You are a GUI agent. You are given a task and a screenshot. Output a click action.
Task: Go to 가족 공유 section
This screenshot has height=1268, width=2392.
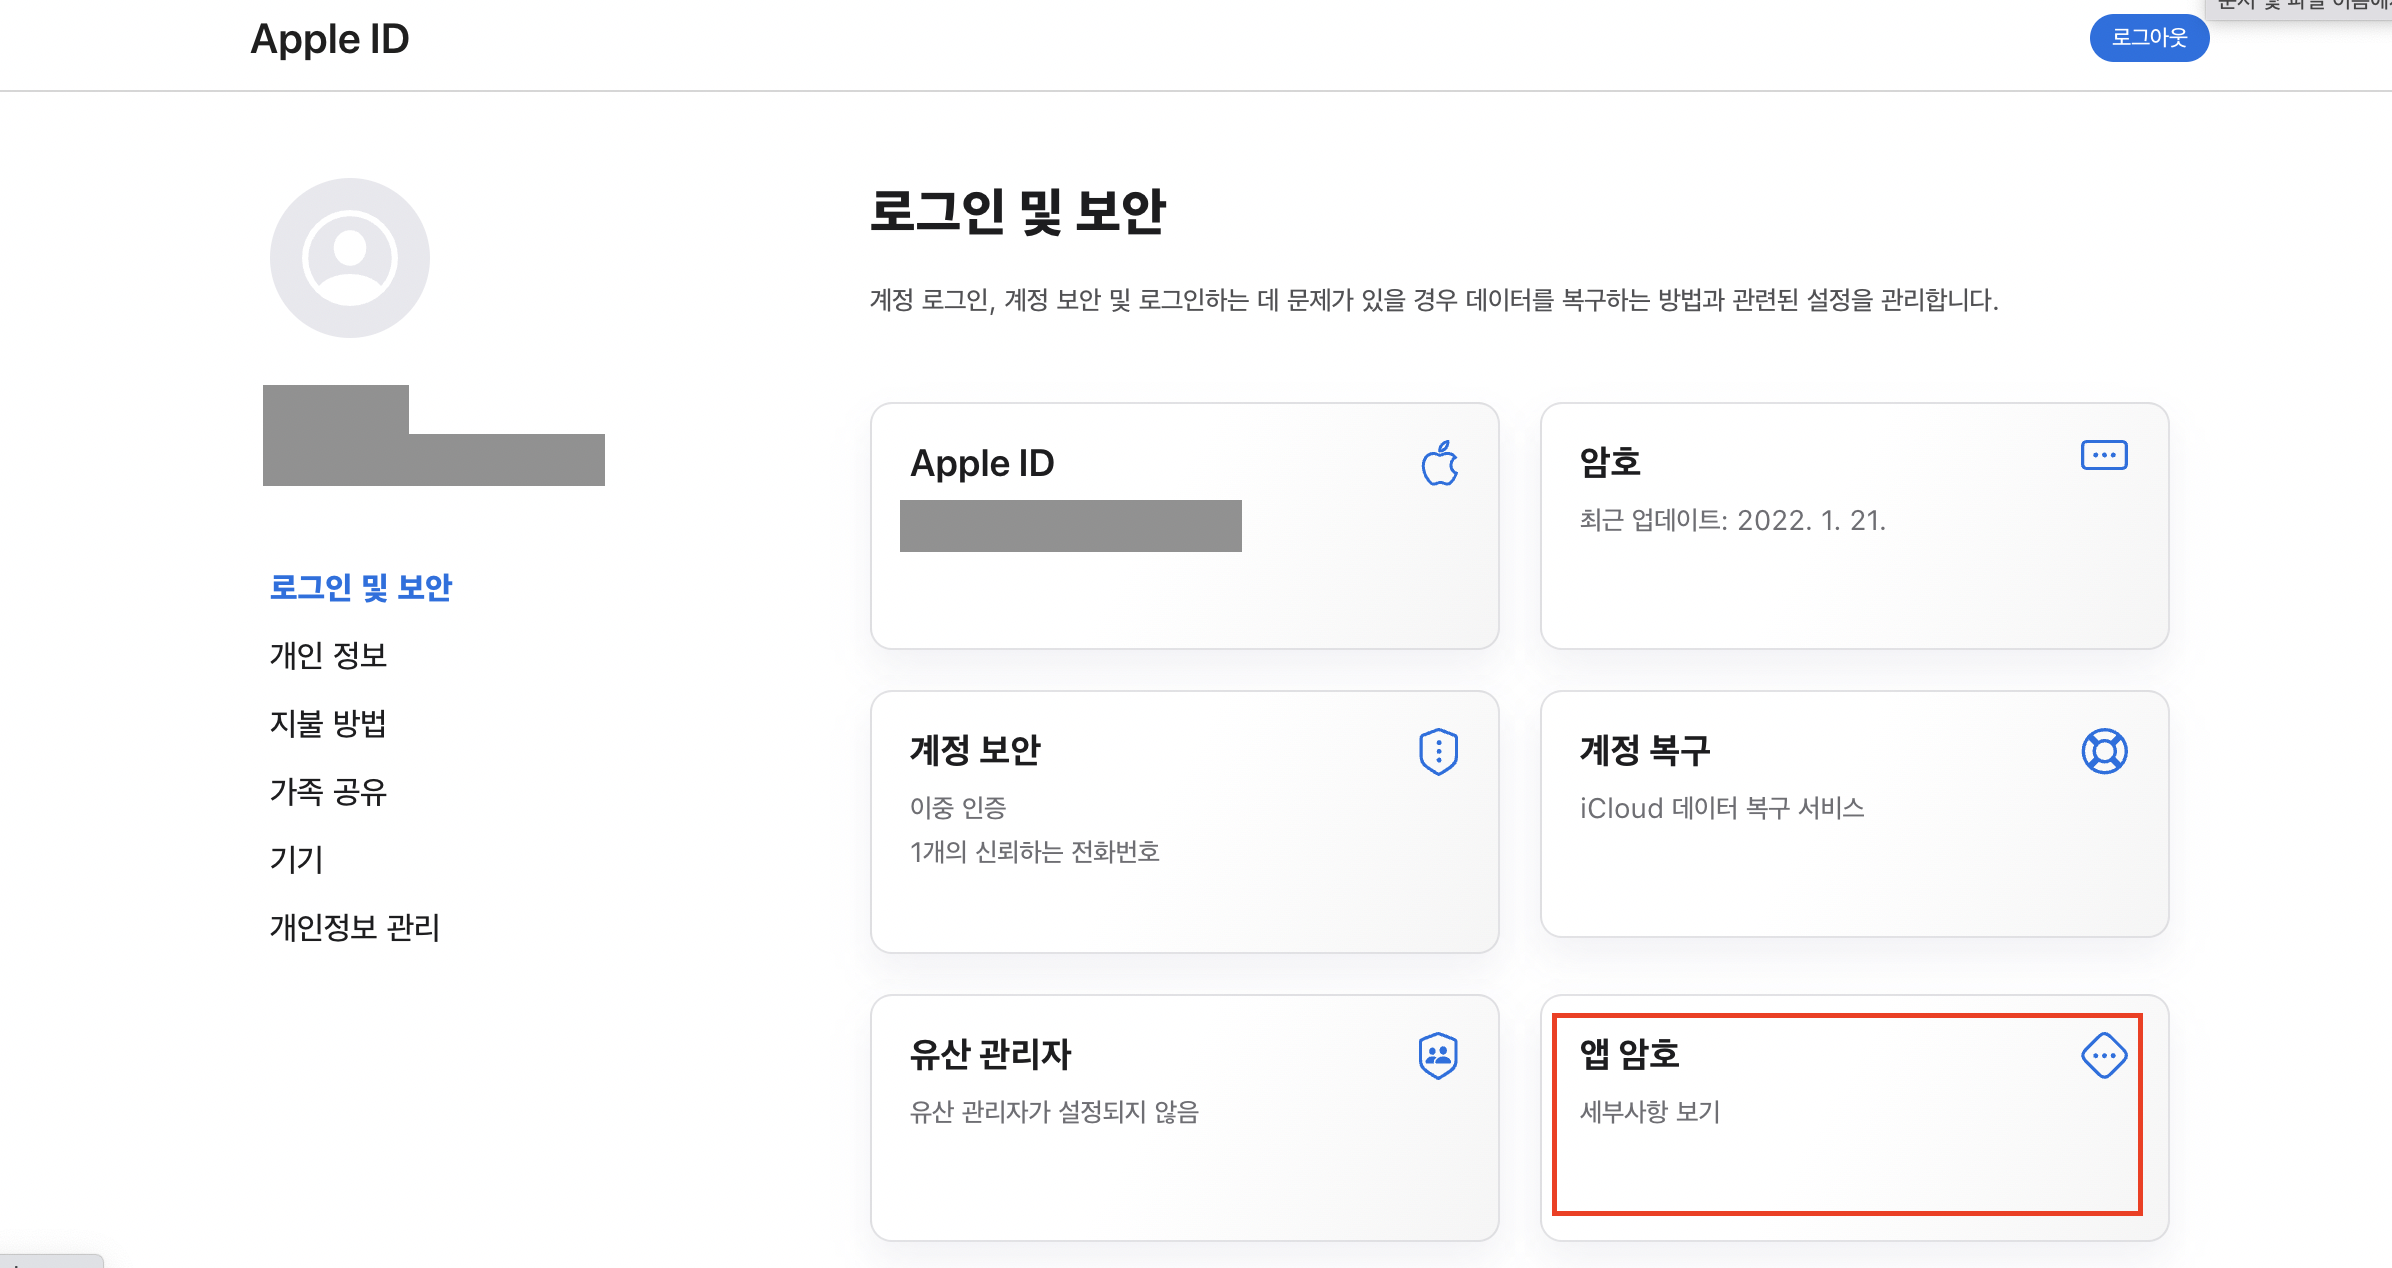click(328, 791)
